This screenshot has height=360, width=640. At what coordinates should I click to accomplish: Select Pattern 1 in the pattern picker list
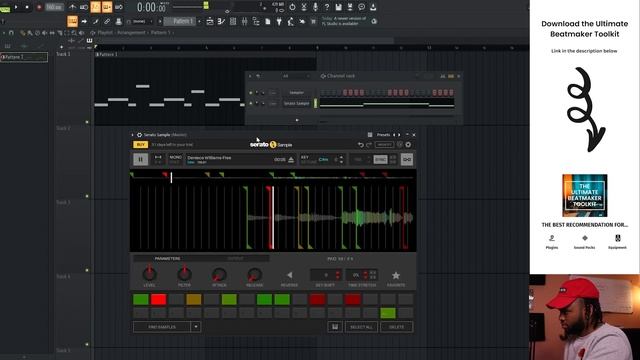[x=24, y=57]
